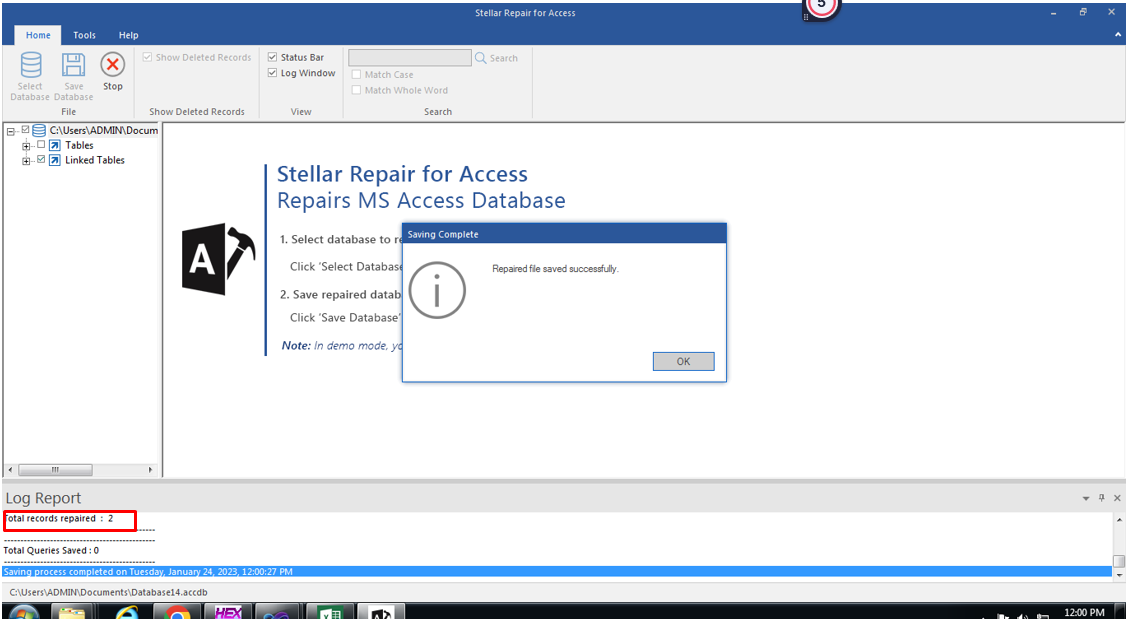The height and width of the screenshot is (619, 1137).
Task: Stop the process with the red X icon
Action: click(x=112, y=65)
